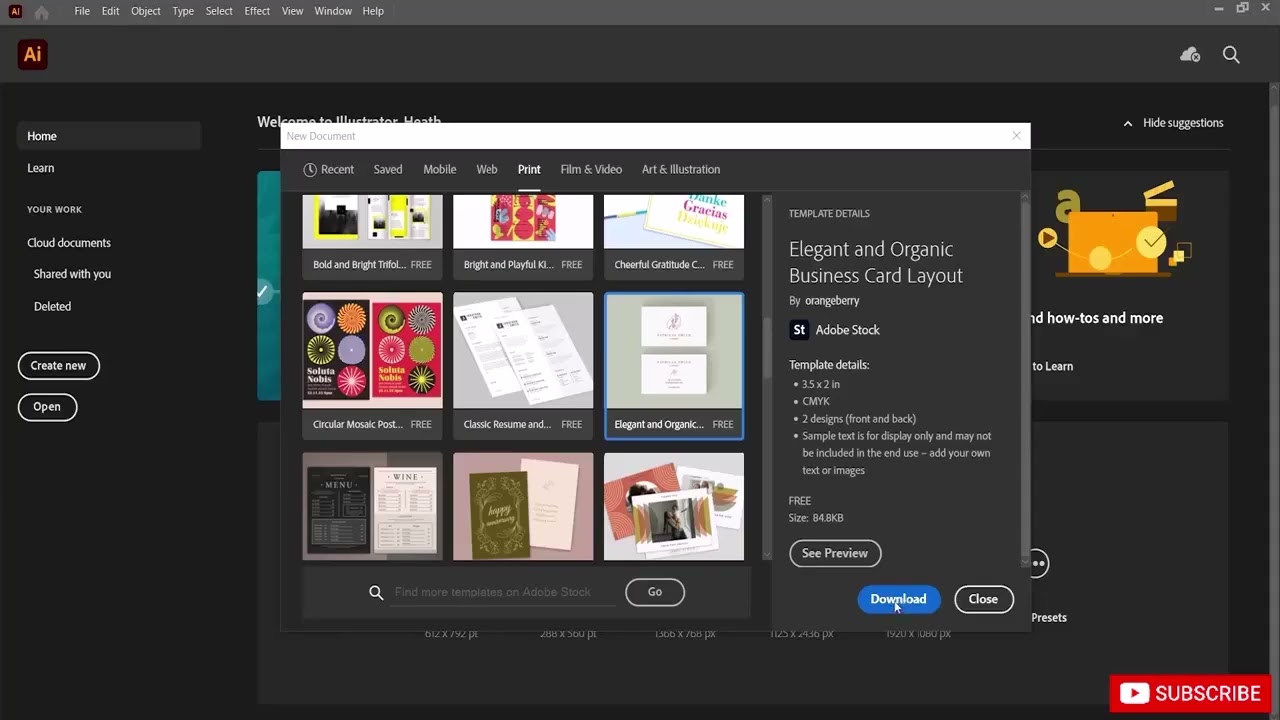
Task: Open Shared with you in sidebar
Action: (x=72, y=274)
